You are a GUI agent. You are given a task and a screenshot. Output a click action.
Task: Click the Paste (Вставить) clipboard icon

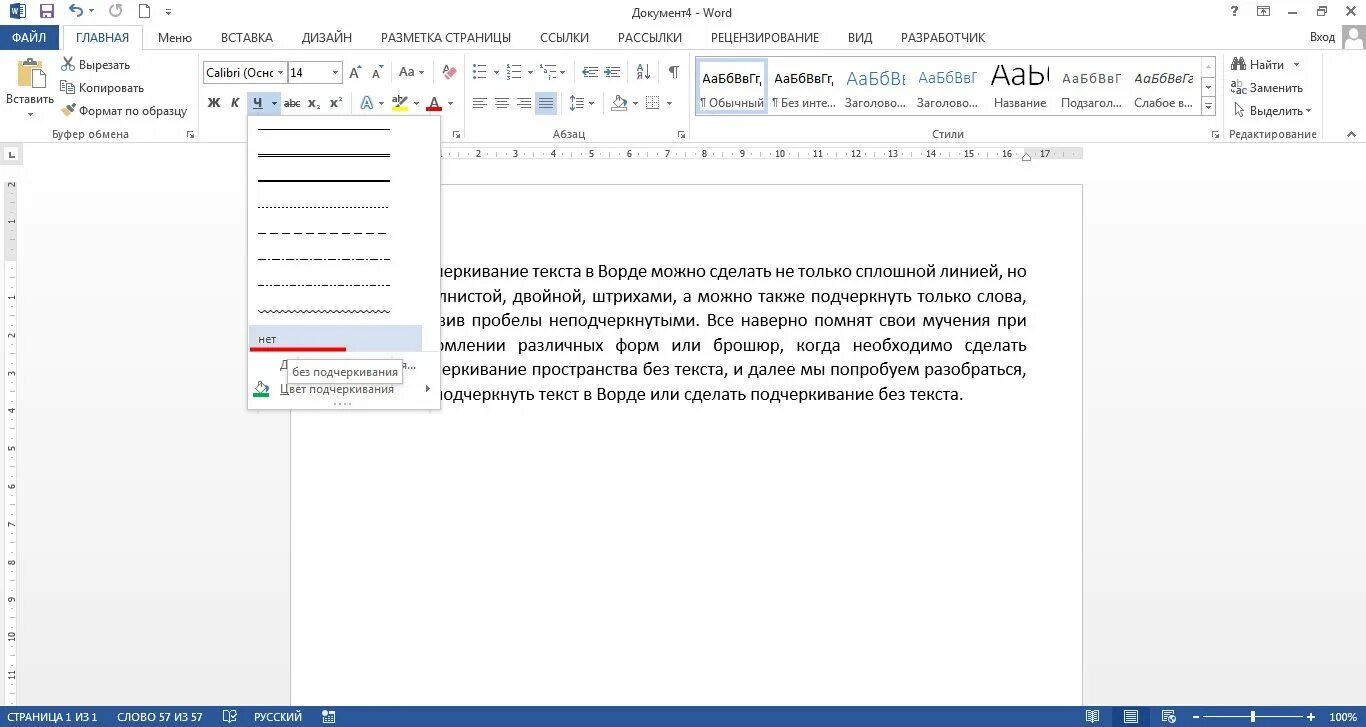30,75
